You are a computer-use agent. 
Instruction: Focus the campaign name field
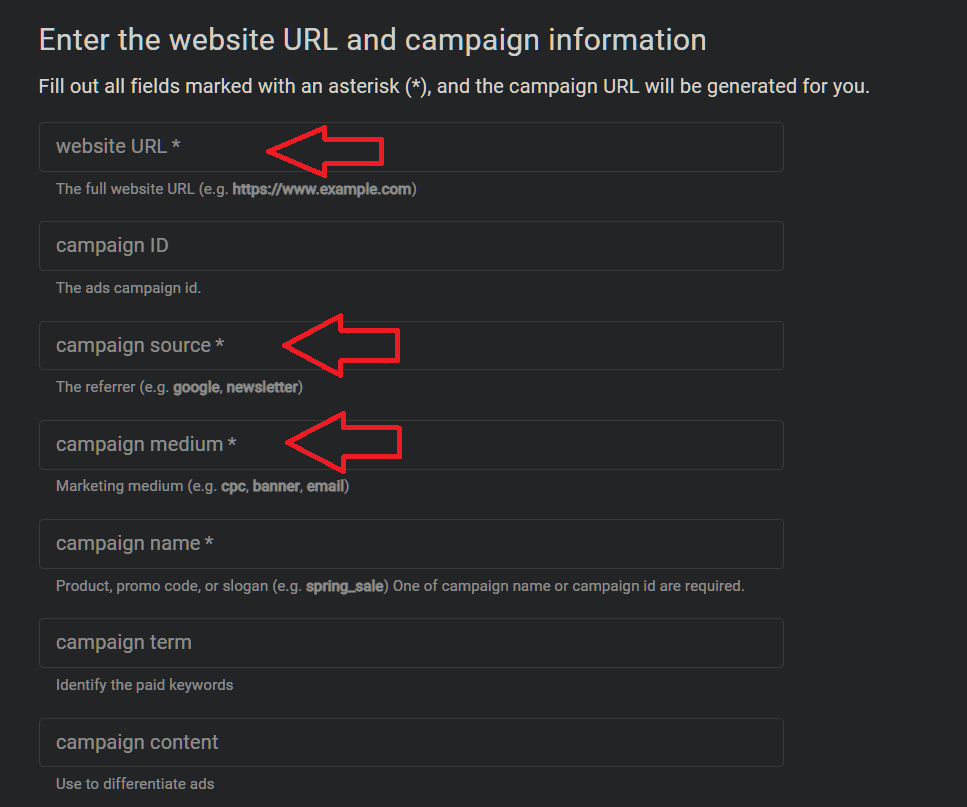(410, 544)
